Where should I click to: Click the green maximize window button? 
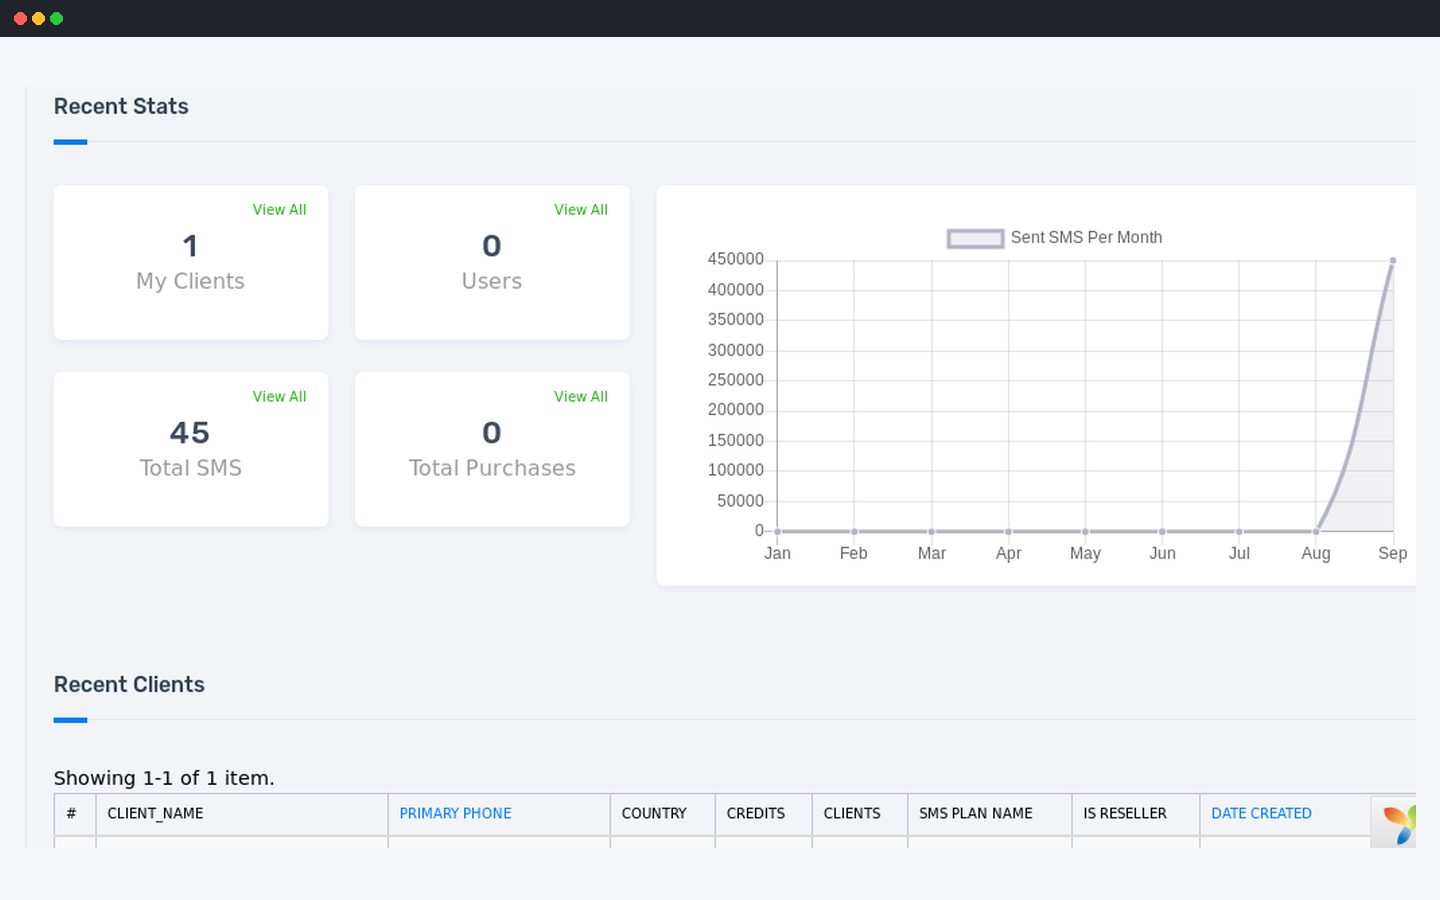pos(56,18)
